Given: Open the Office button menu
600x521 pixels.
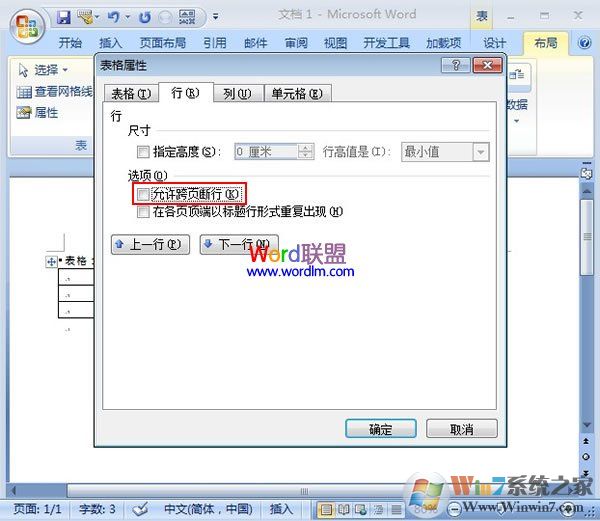Looking at the screenshot, I should [x=27, y=26].
